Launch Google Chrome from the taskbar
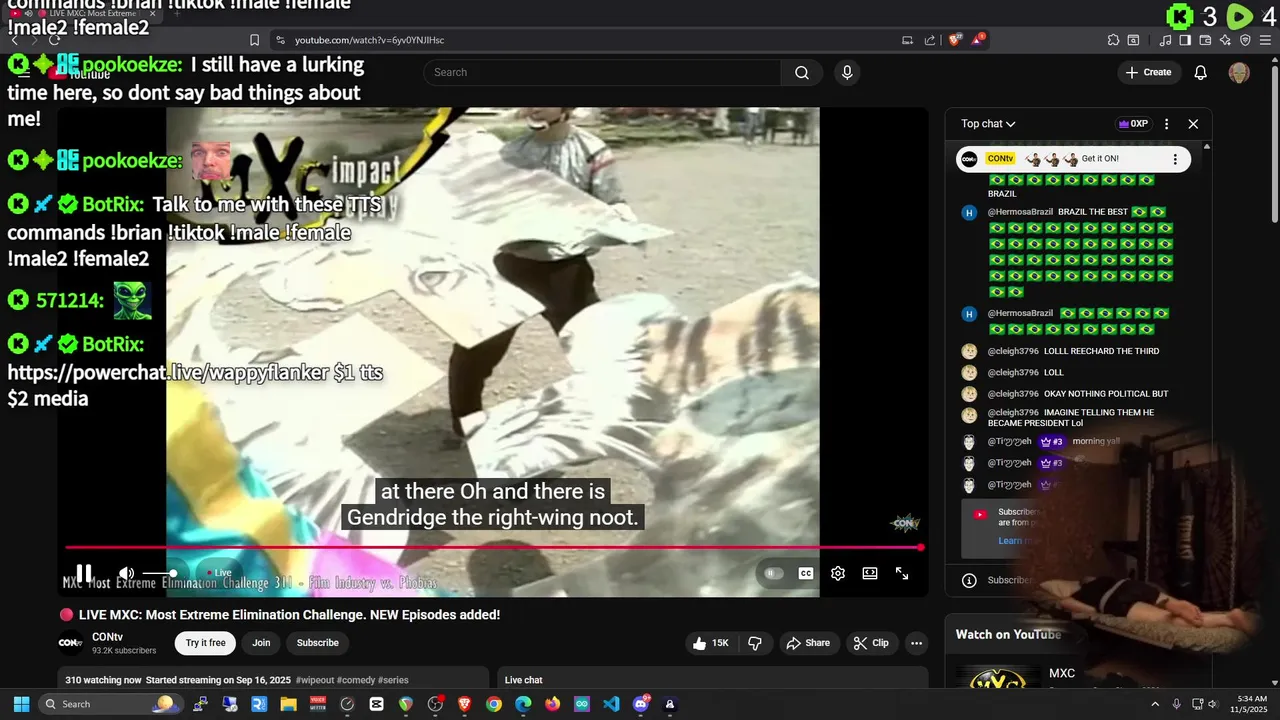Image resolution: width=1280 pixels, height=720 pixels. 494,704
